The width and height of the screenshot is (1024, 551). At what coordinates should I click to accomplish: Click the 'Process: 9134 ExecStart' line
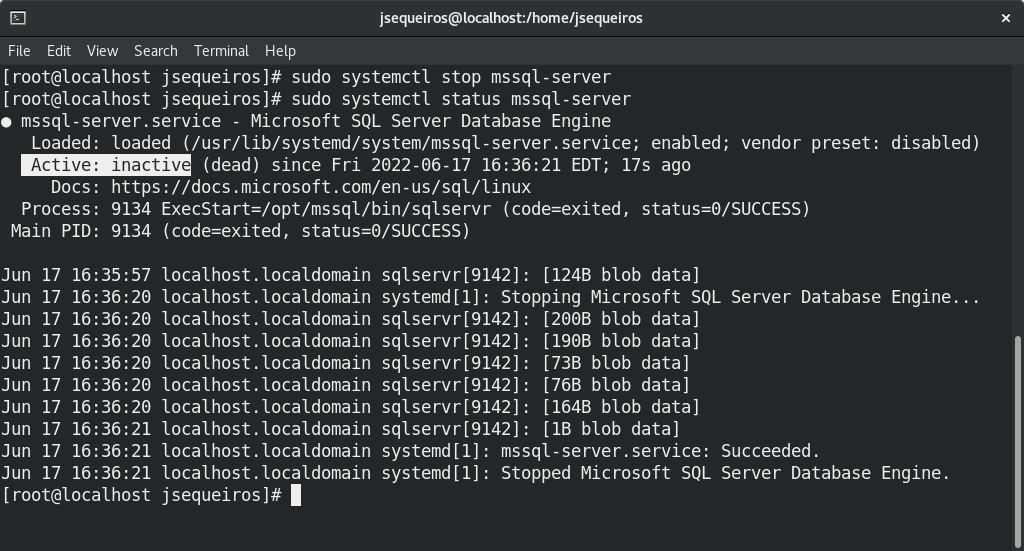coord(415,210)
